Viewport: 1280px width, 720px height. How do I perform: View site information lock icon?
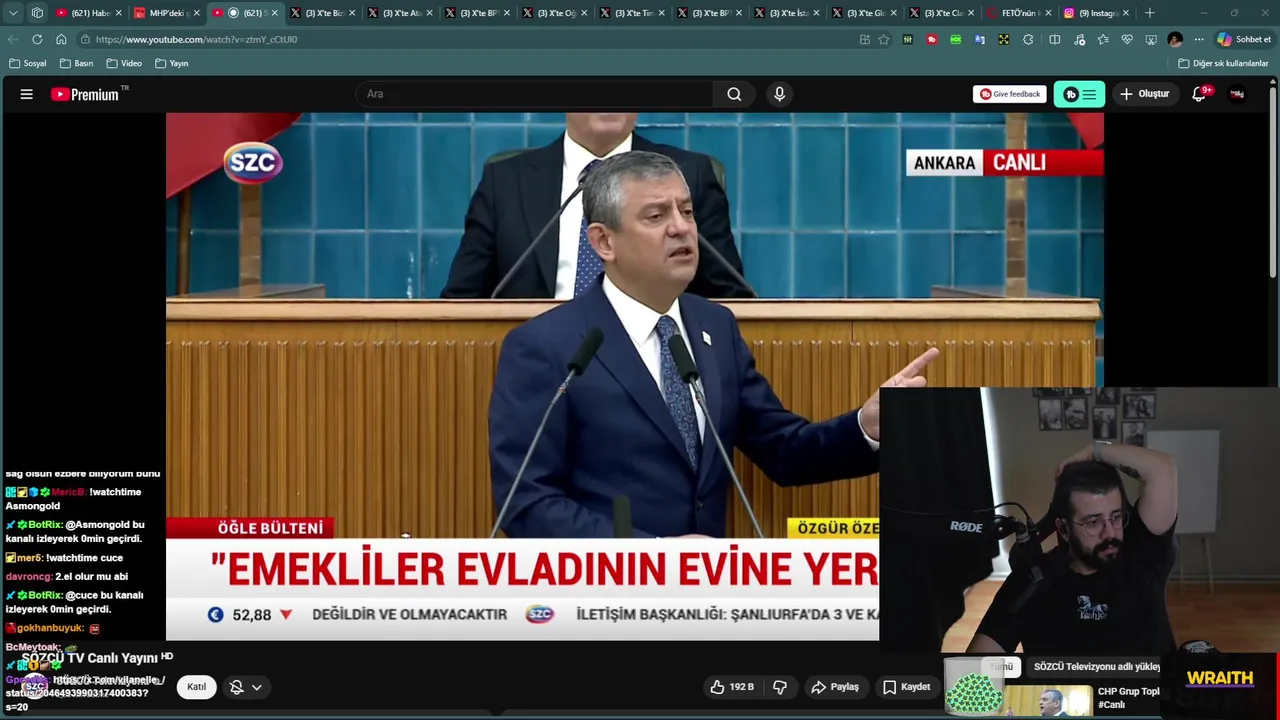(87, 39)
